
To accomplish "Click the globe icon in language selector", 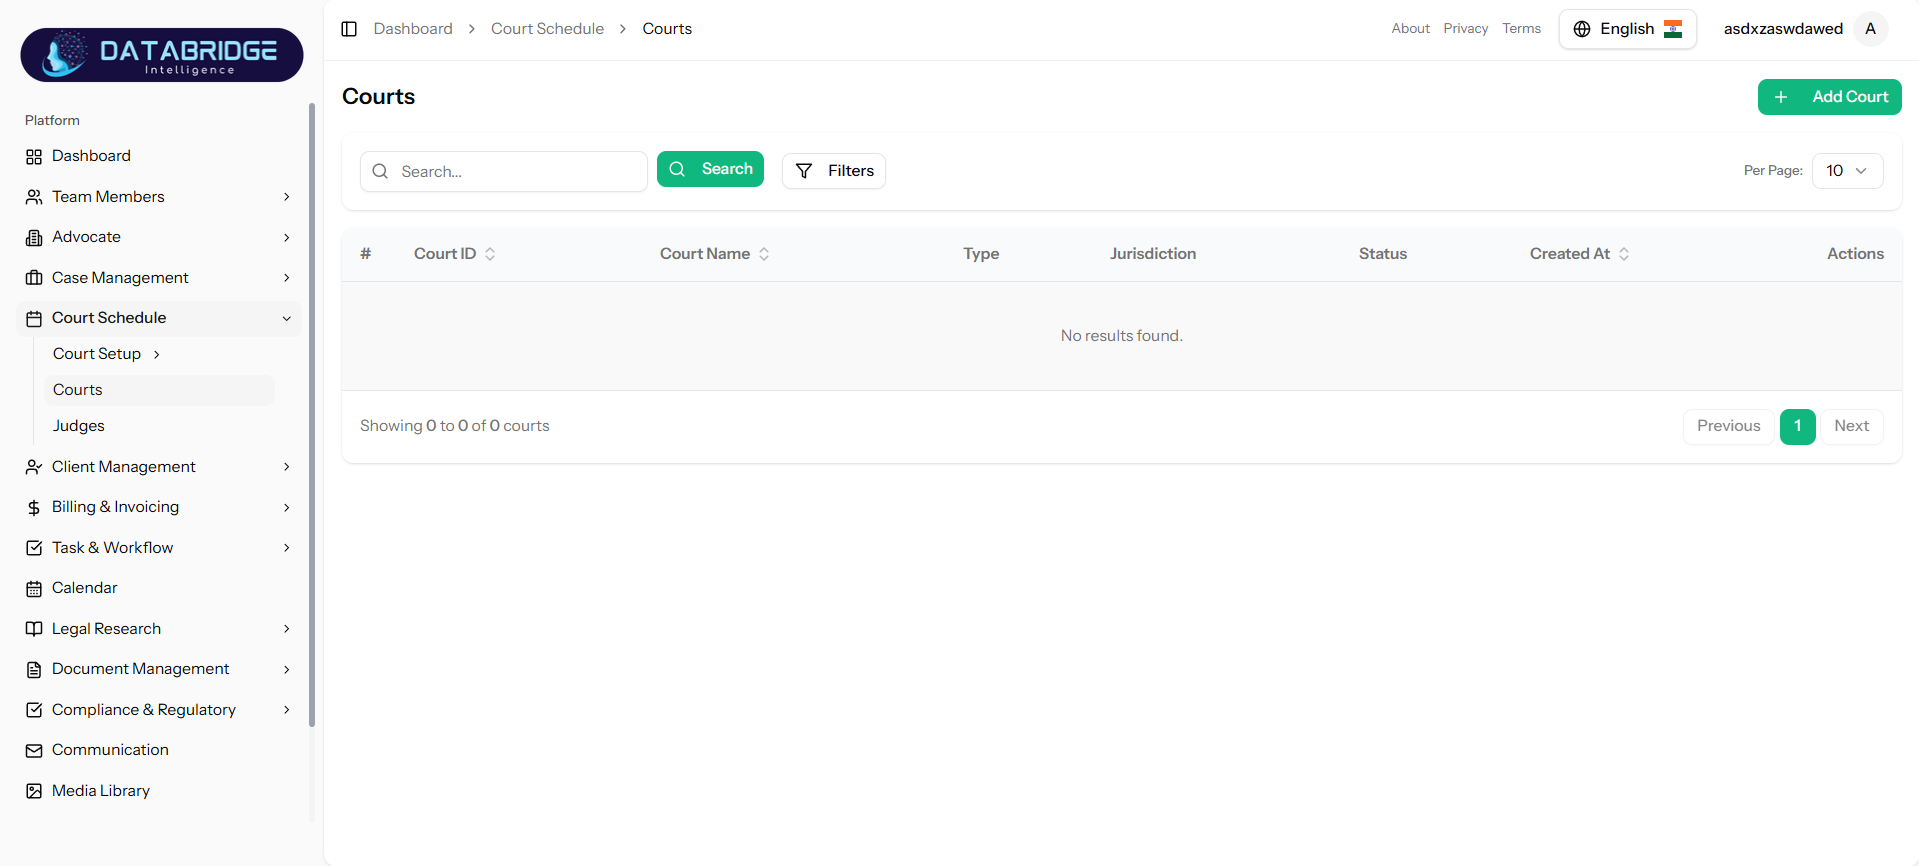I will [x=1582, y=29].
